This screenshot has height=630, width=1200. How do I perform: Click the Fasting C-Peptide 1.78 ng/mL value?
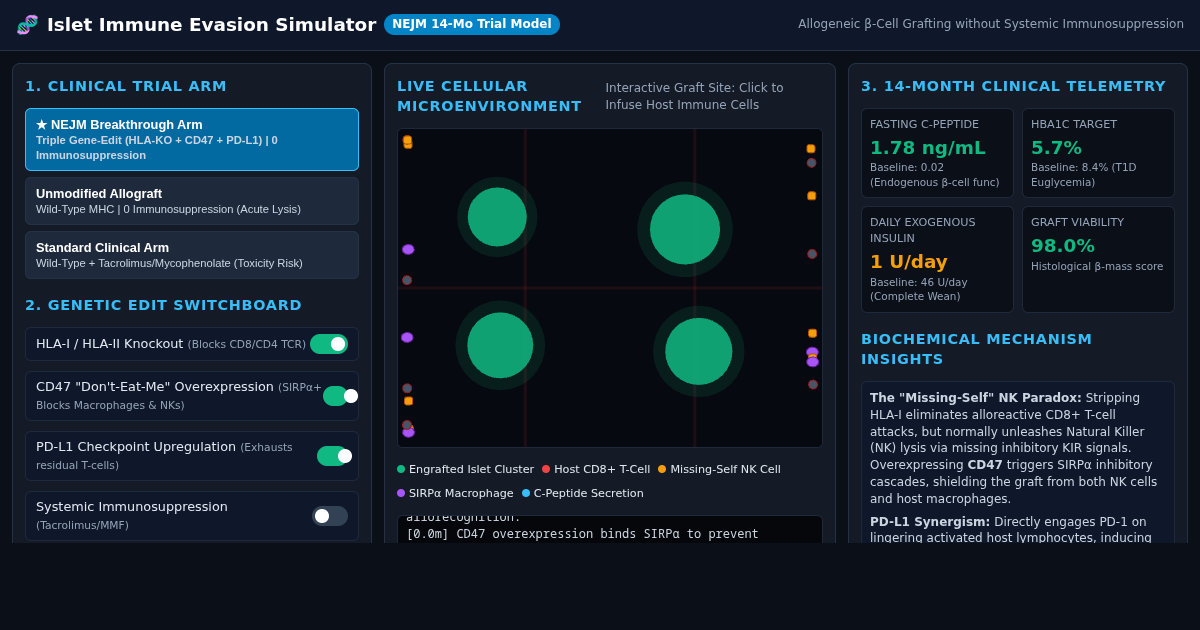click(x=927, y=148)
